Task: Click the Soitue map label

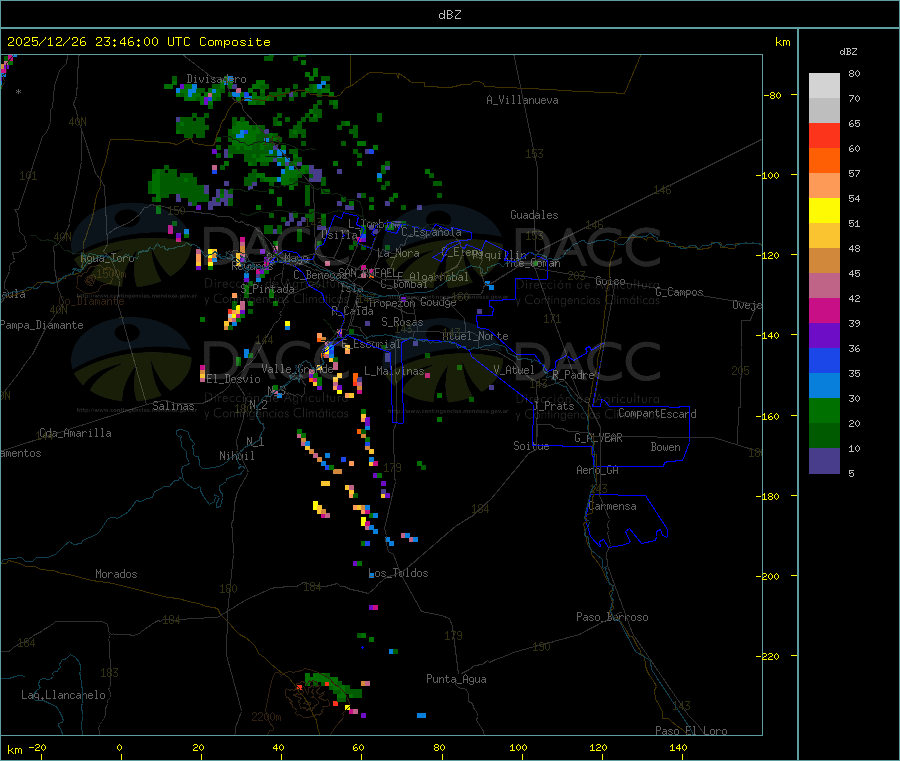Action: [x=531, y=446]
